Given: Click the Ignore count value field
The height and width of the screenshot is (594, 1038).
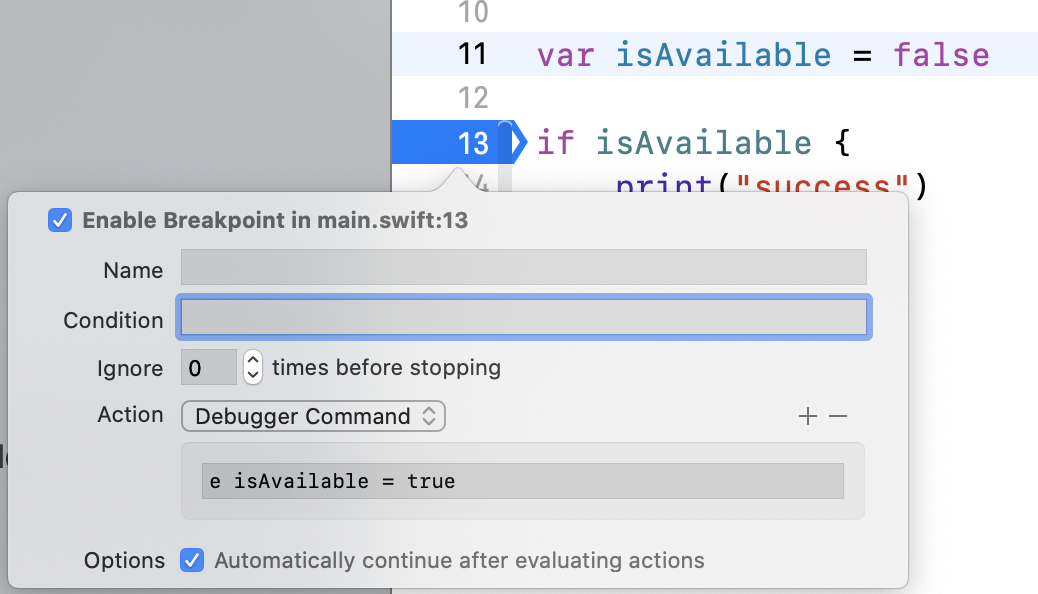Looking at the screenshot, I should point(209,368).
